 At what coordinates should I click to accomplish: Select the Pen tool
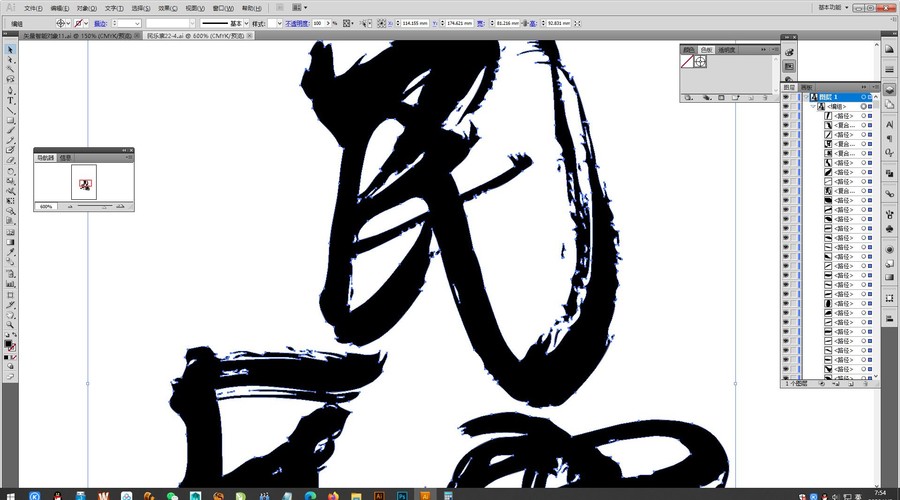[10, 91]
